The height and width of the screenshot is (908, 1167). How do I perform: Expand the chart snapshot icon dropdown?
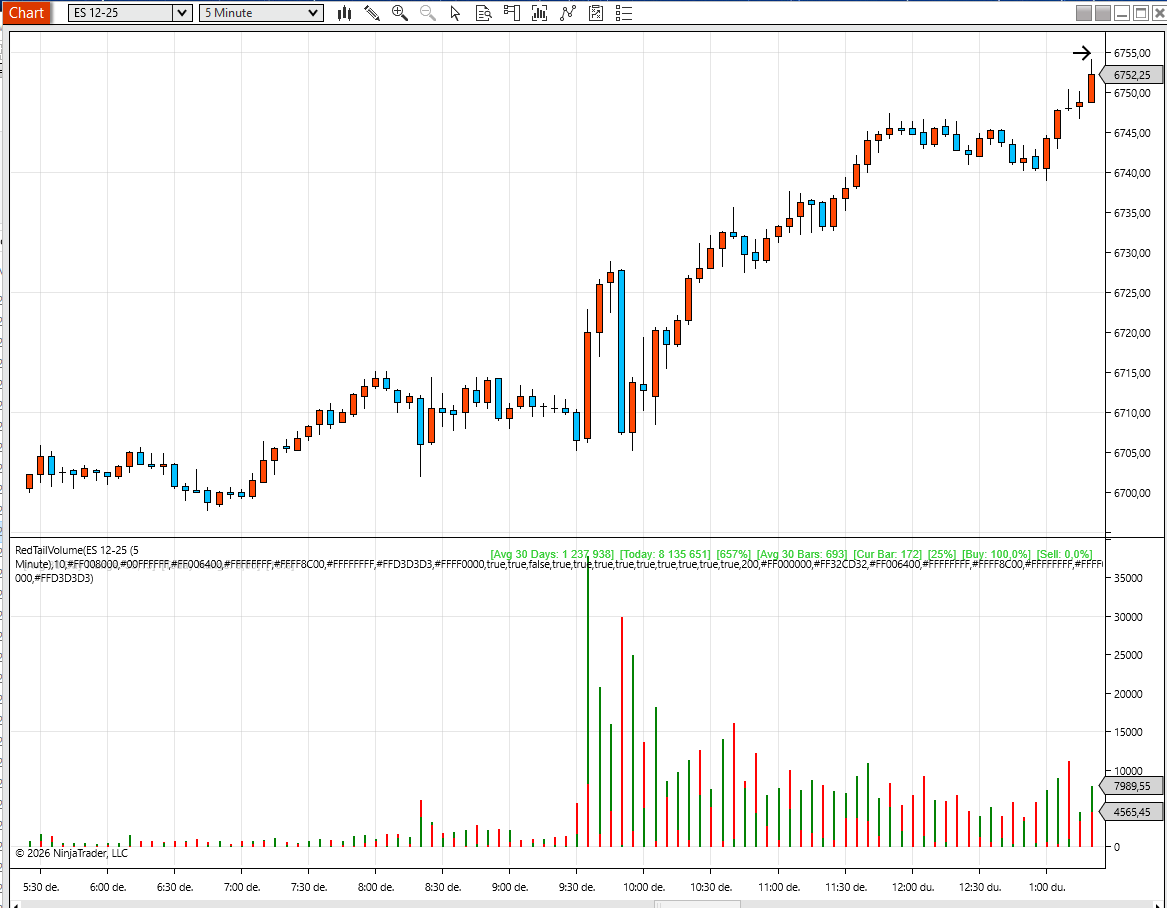(x=595, y=13)
